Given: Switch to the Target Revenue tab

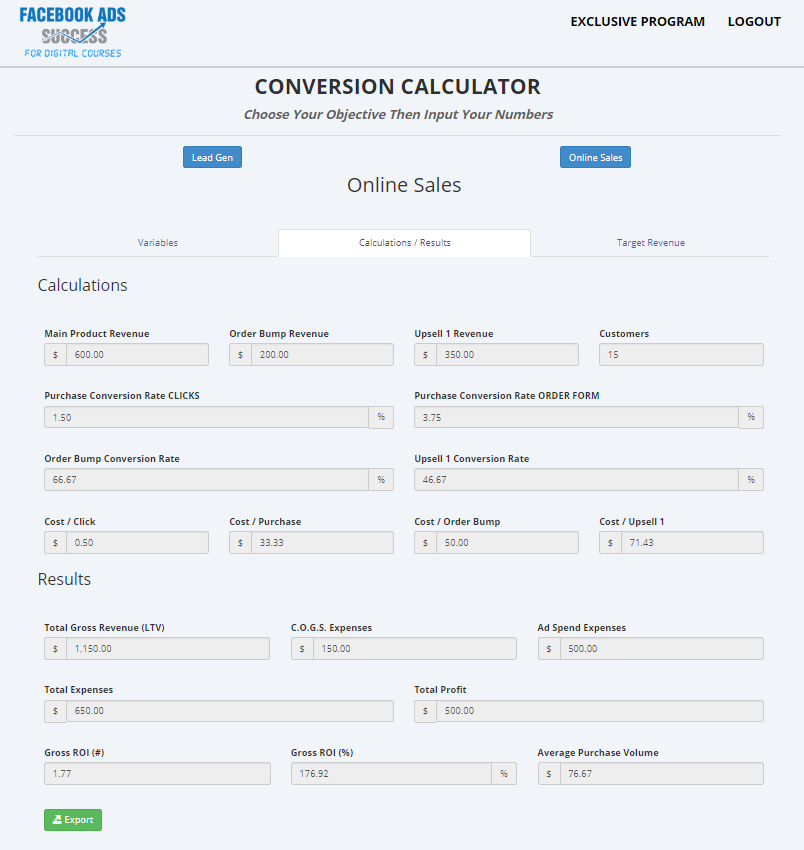Looking at the screenshot, I should coord(650,243).
